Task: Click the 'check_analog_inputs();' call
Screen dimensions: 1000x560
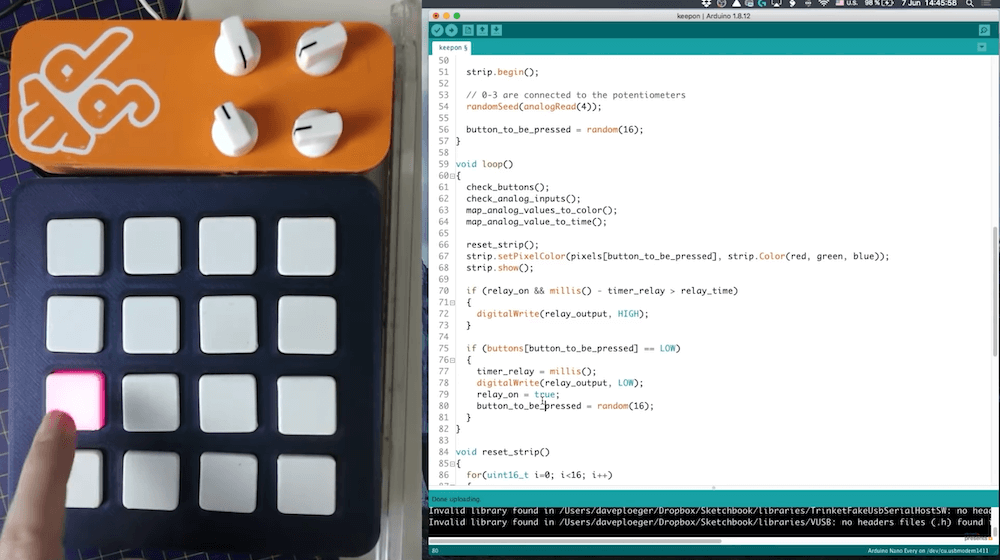Action: 523,198
